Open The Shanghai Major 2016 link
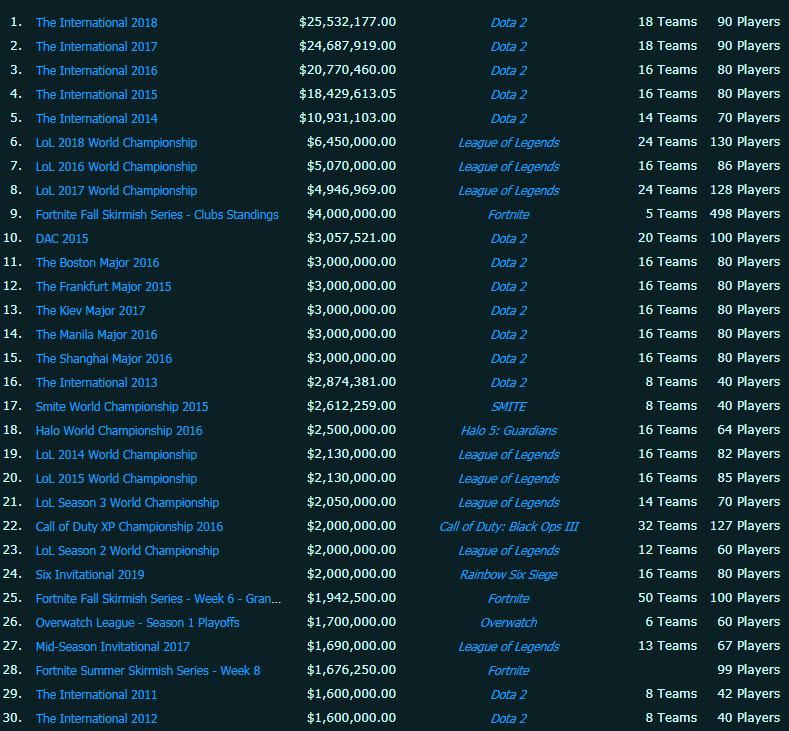The width and height of the screenshot is (789, 731). tap(104, 359)
